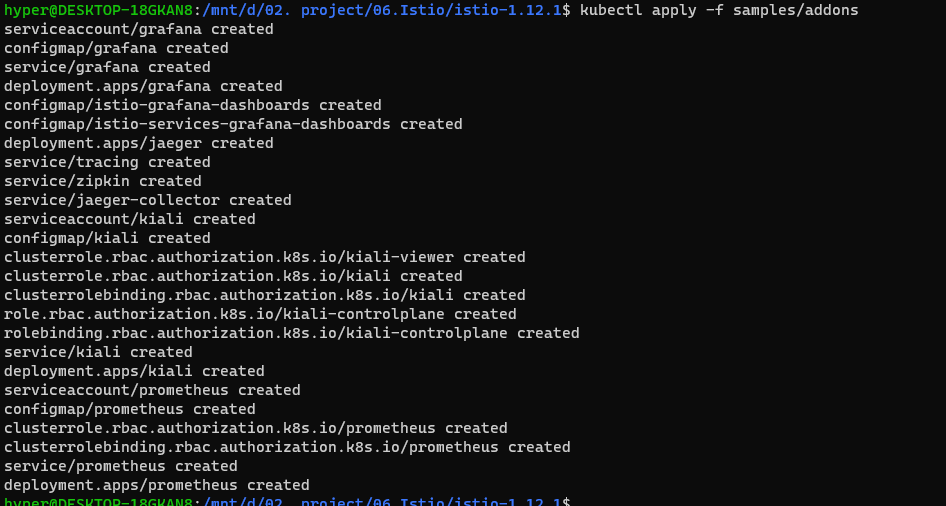Click 'hyper@DESKTOP-18GKAN8' in the top prompt
The width and height of the screenshot is (946, 506).
(98, 10)
